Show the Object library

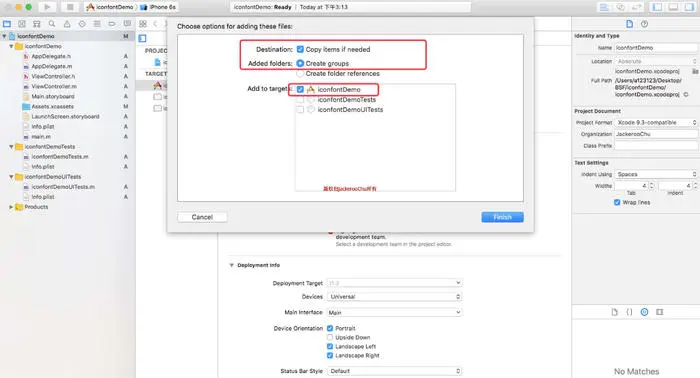pyautogui.click(x=644, y=312)
